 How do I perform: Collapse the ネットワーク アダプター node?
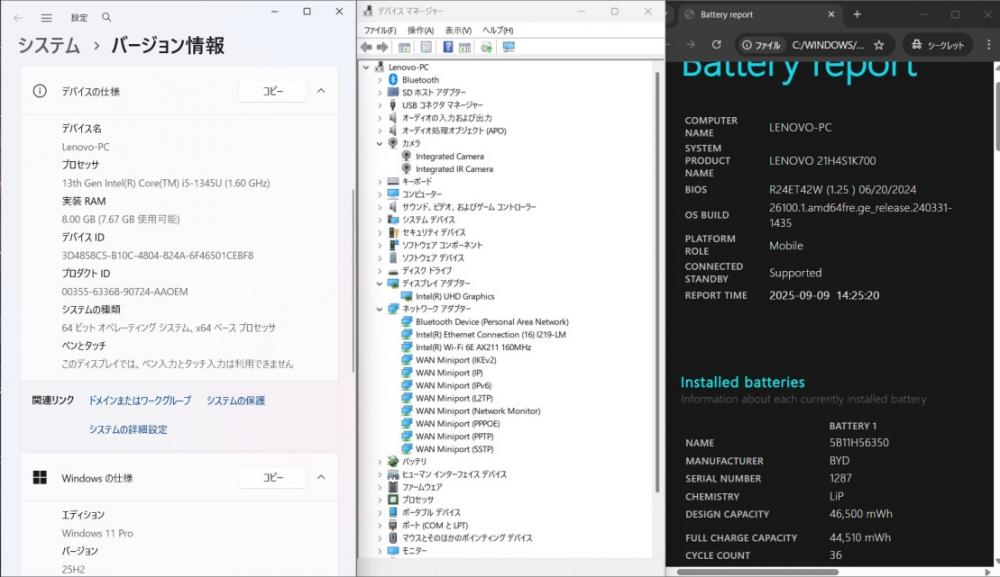[x=379, y=309]
